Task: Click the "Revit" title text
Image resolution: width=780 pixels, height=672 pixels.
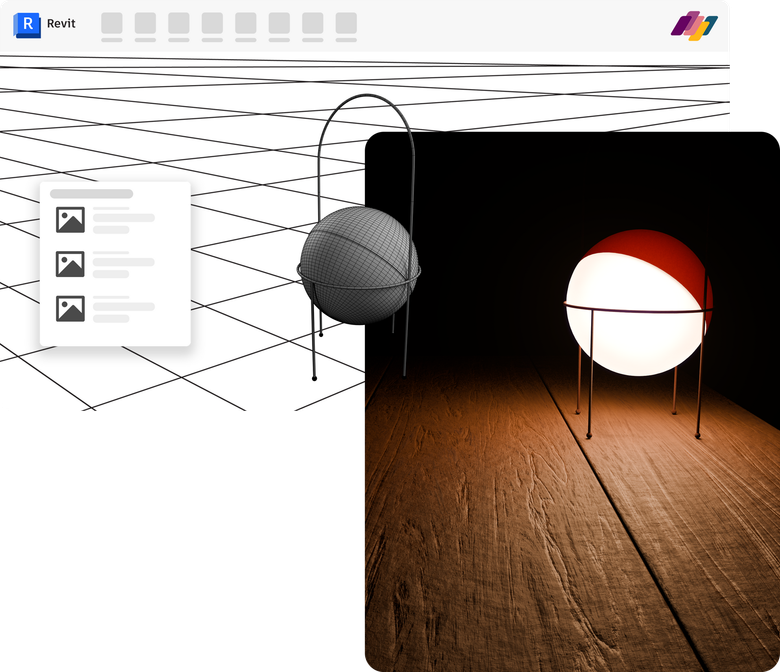Action: [x=61, y=23]
